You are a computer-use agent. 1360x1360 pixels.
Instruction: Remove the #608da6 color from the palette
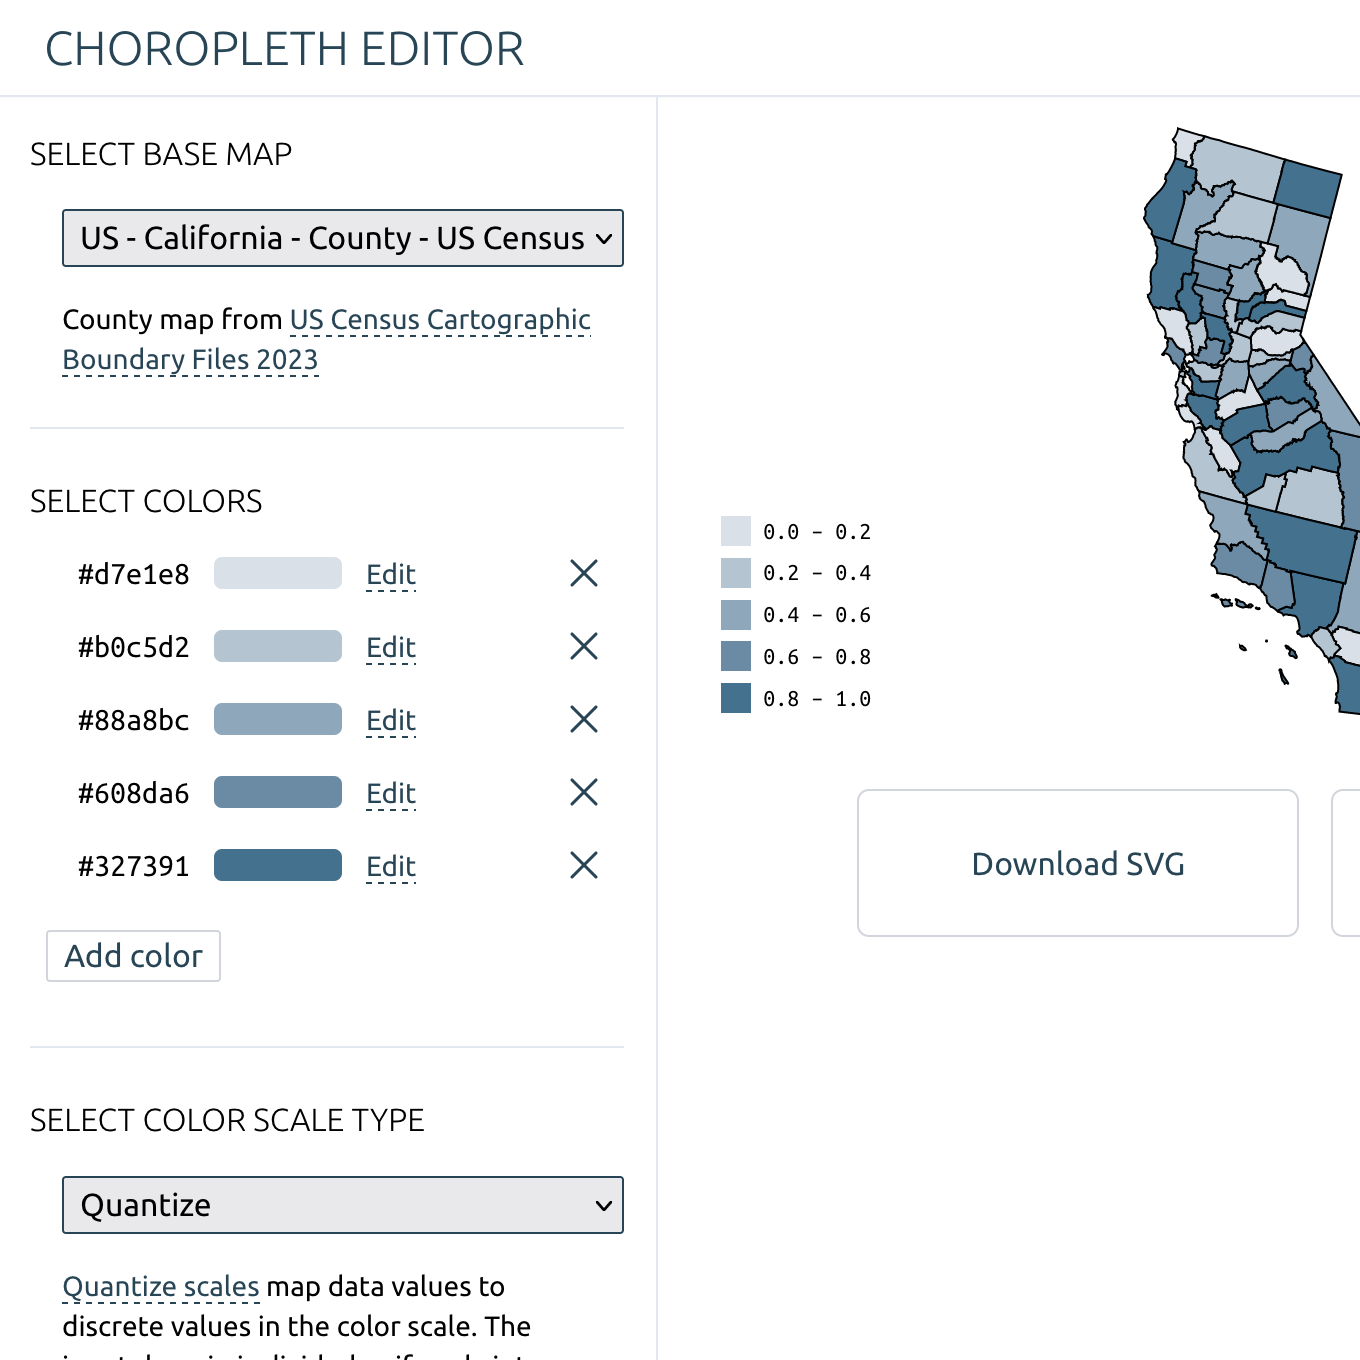[583, 792]
